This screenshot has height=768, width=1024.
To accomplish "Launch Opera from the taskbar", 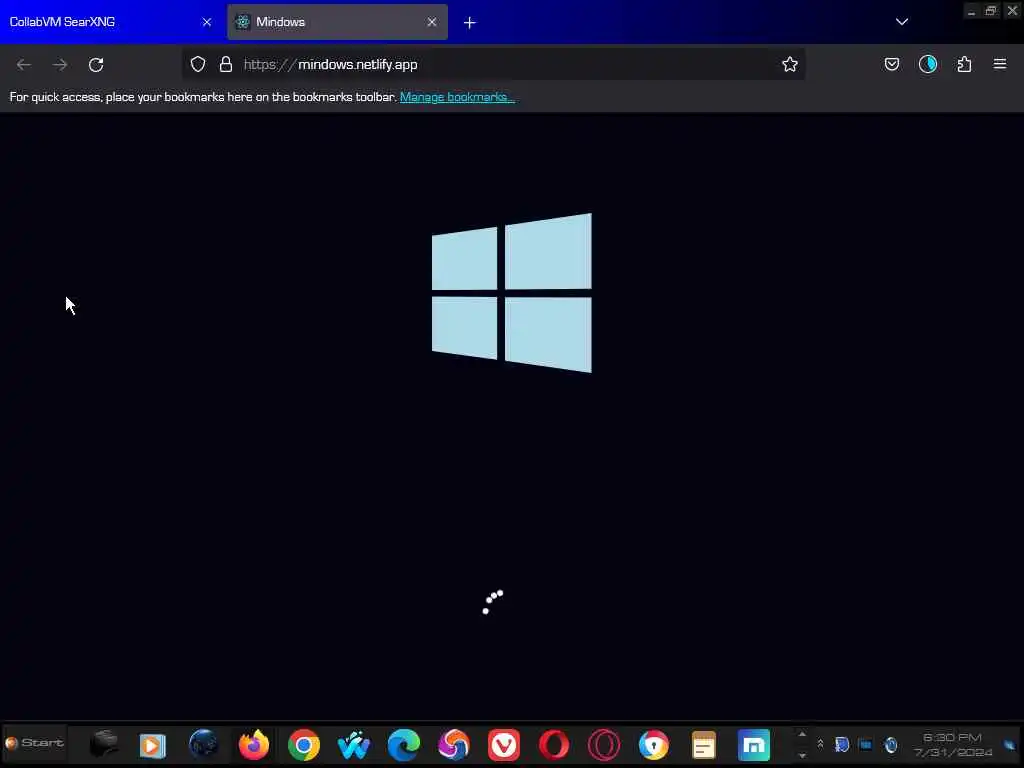I will click(x=554, y=744).
